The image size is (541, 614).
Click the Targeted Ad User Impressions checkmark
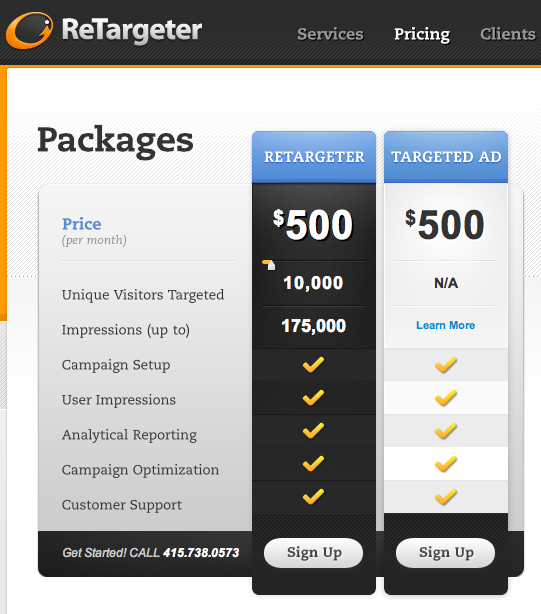(446, 397)
